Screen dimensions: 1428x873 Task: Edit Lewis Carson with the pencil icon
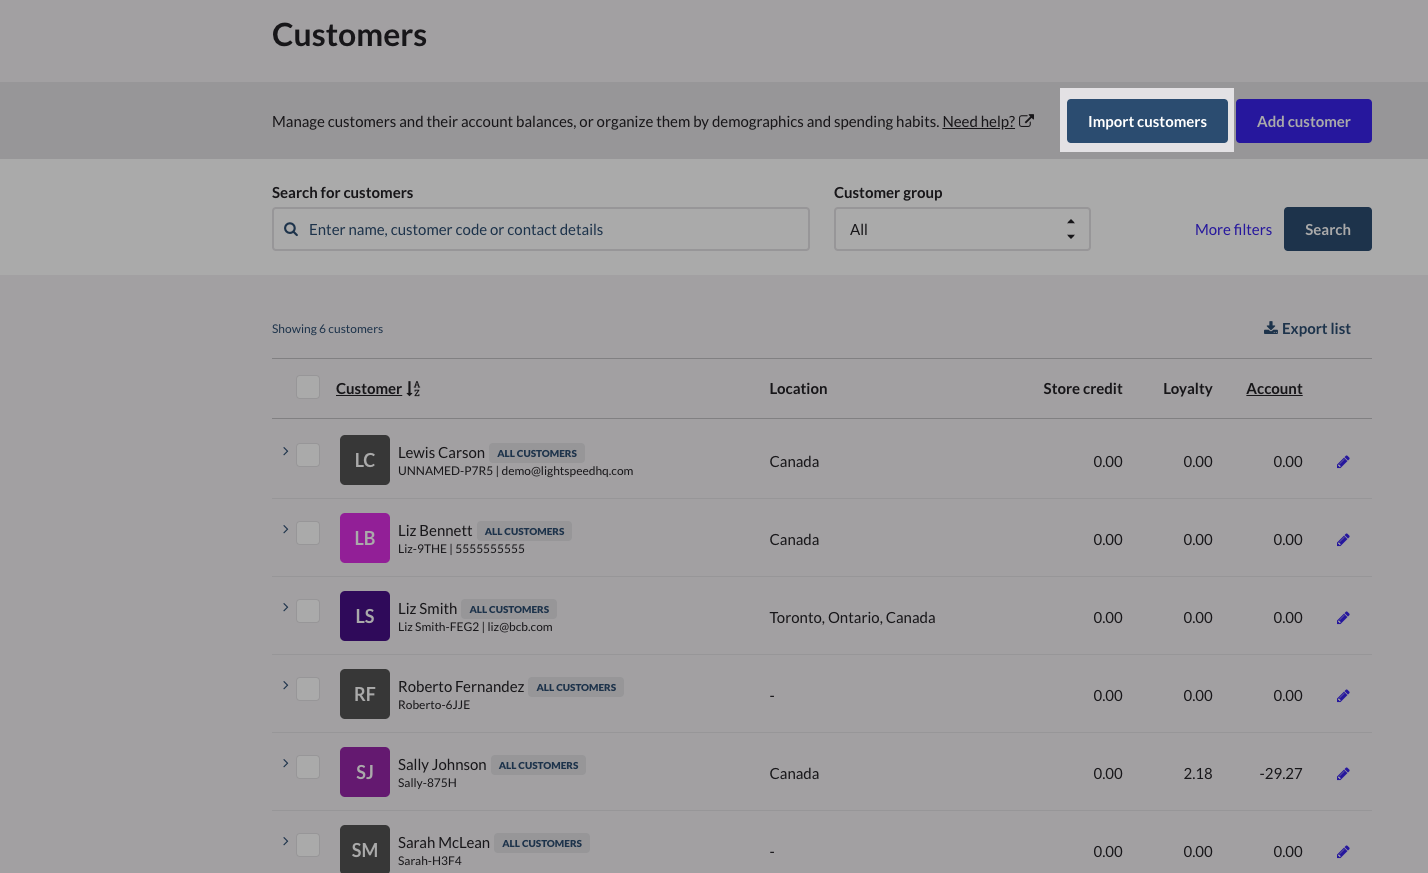tap(1343, 461)
